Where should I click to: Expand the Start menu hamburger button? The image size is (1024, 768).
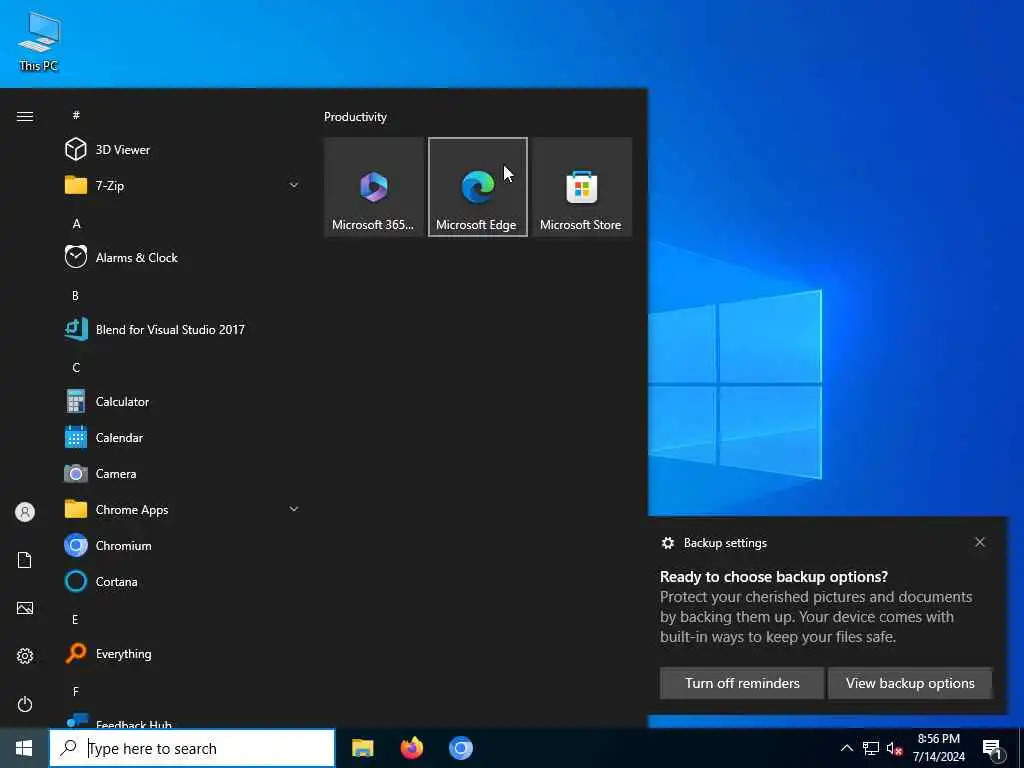(x=25, y=116)
